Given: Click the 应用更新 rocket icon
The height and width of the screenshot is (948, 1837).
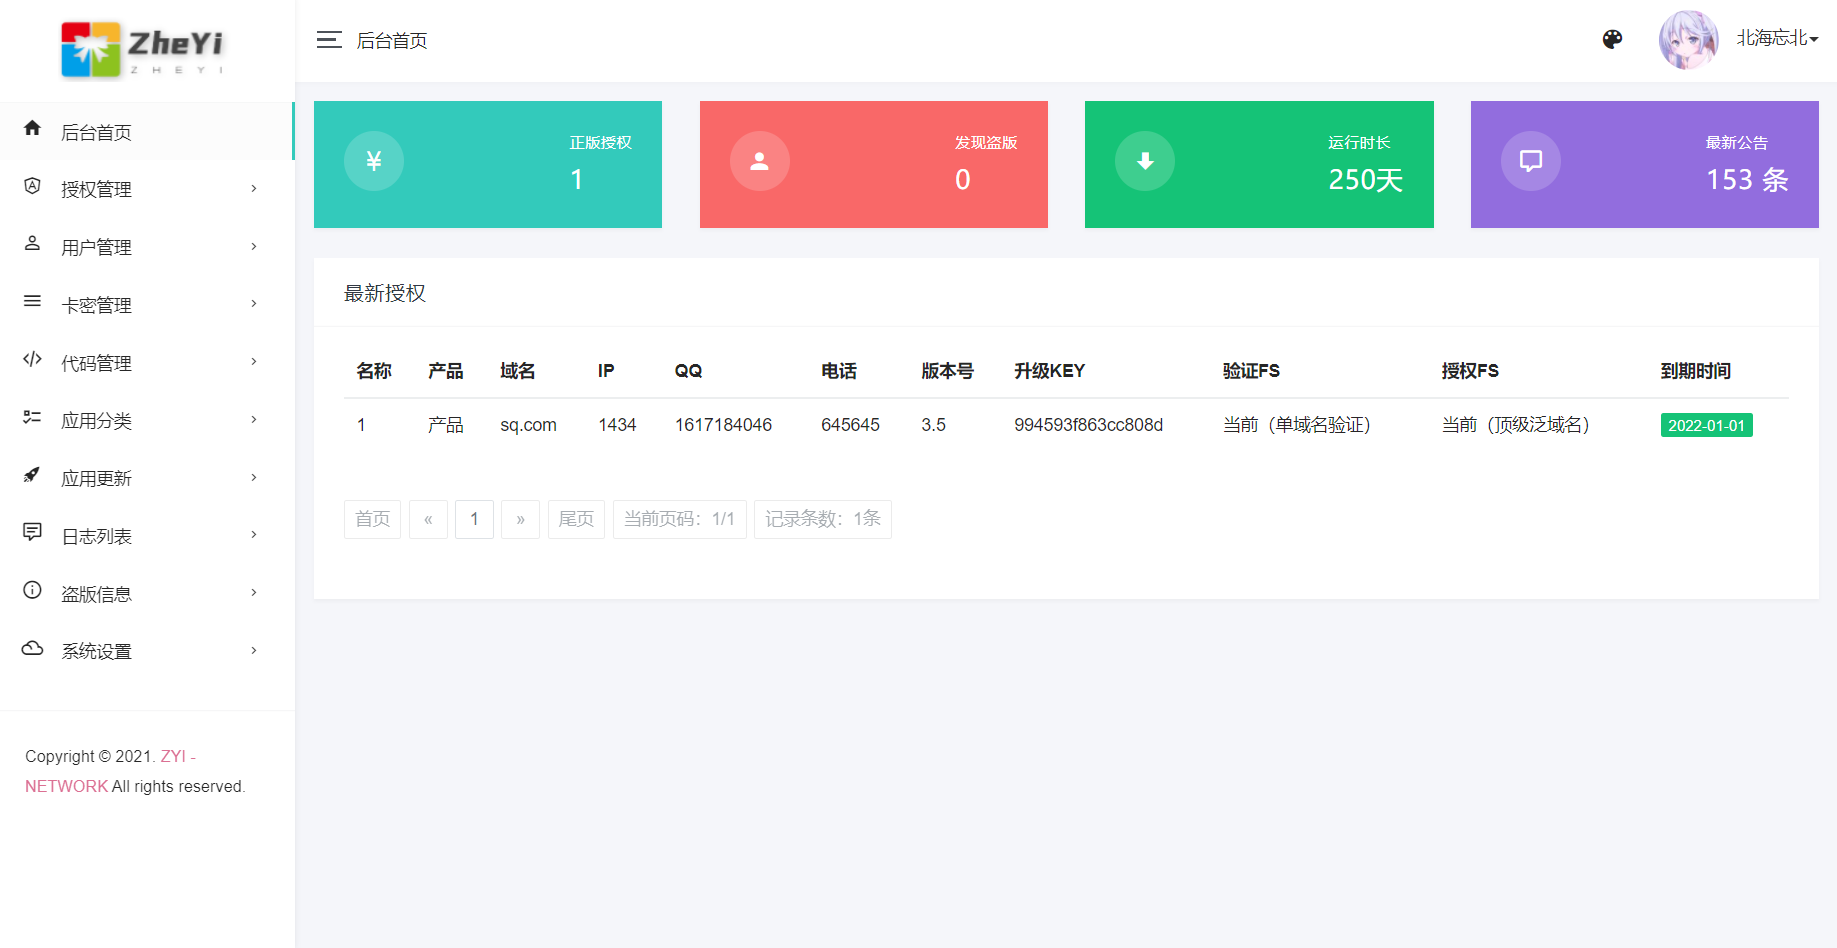Looking at the screenshot, I should tap(31, 476).
